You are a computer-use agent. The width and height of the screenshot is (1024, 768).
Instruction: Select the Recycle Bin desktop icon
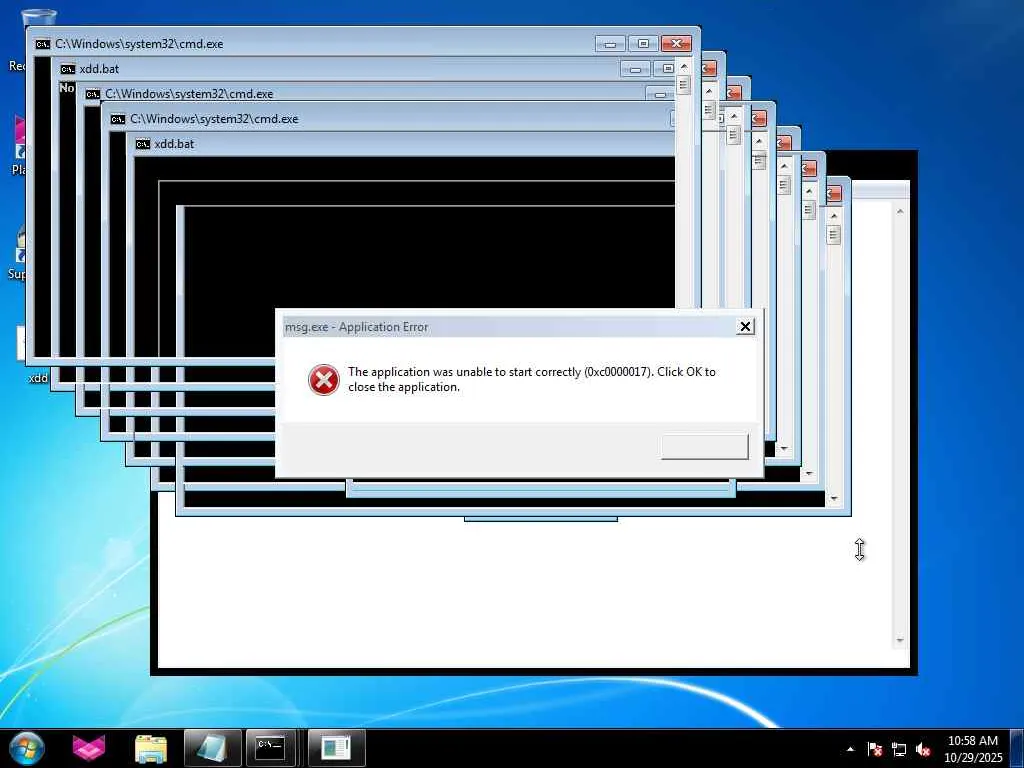pos(39,18)
